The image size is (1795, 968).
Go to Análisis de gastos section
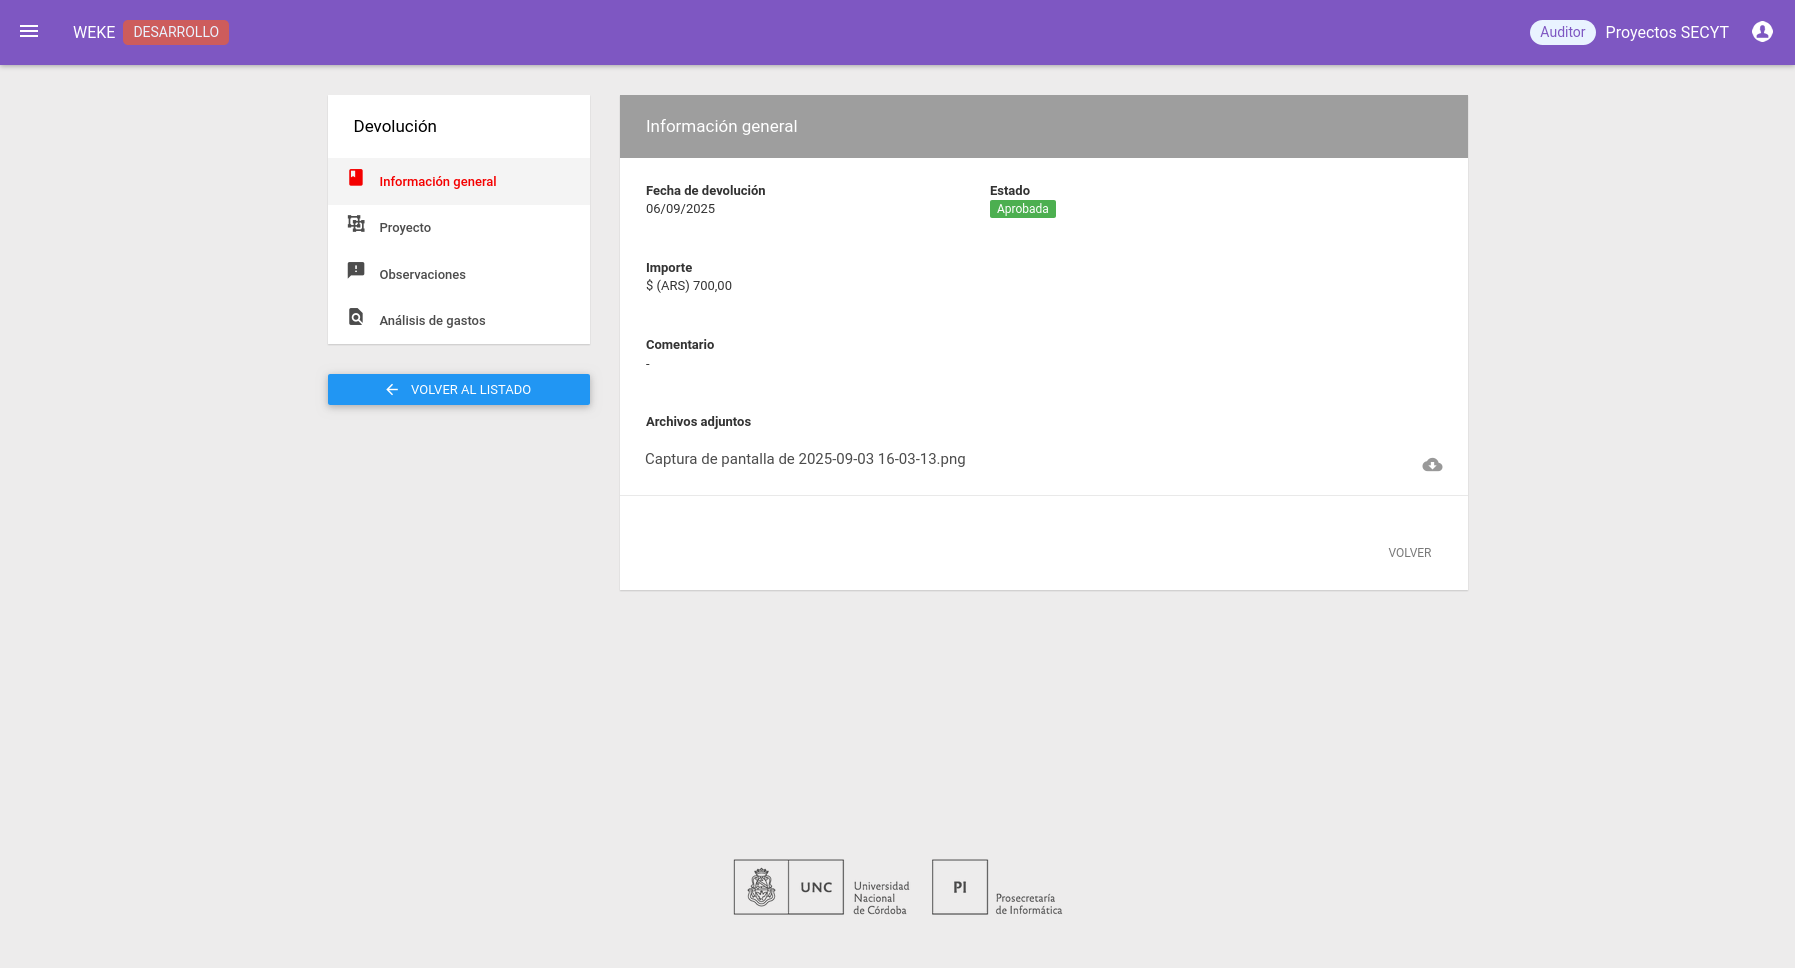click(x=432, y=321)
